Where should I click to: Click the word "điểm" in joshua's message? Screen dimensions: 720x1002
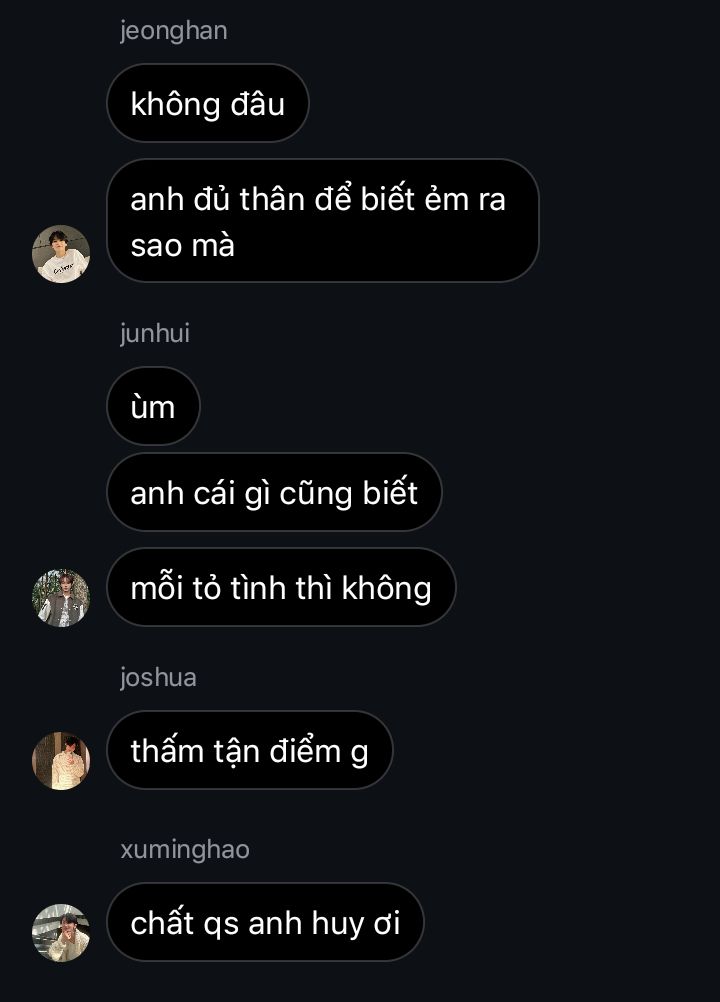(305, 751)
